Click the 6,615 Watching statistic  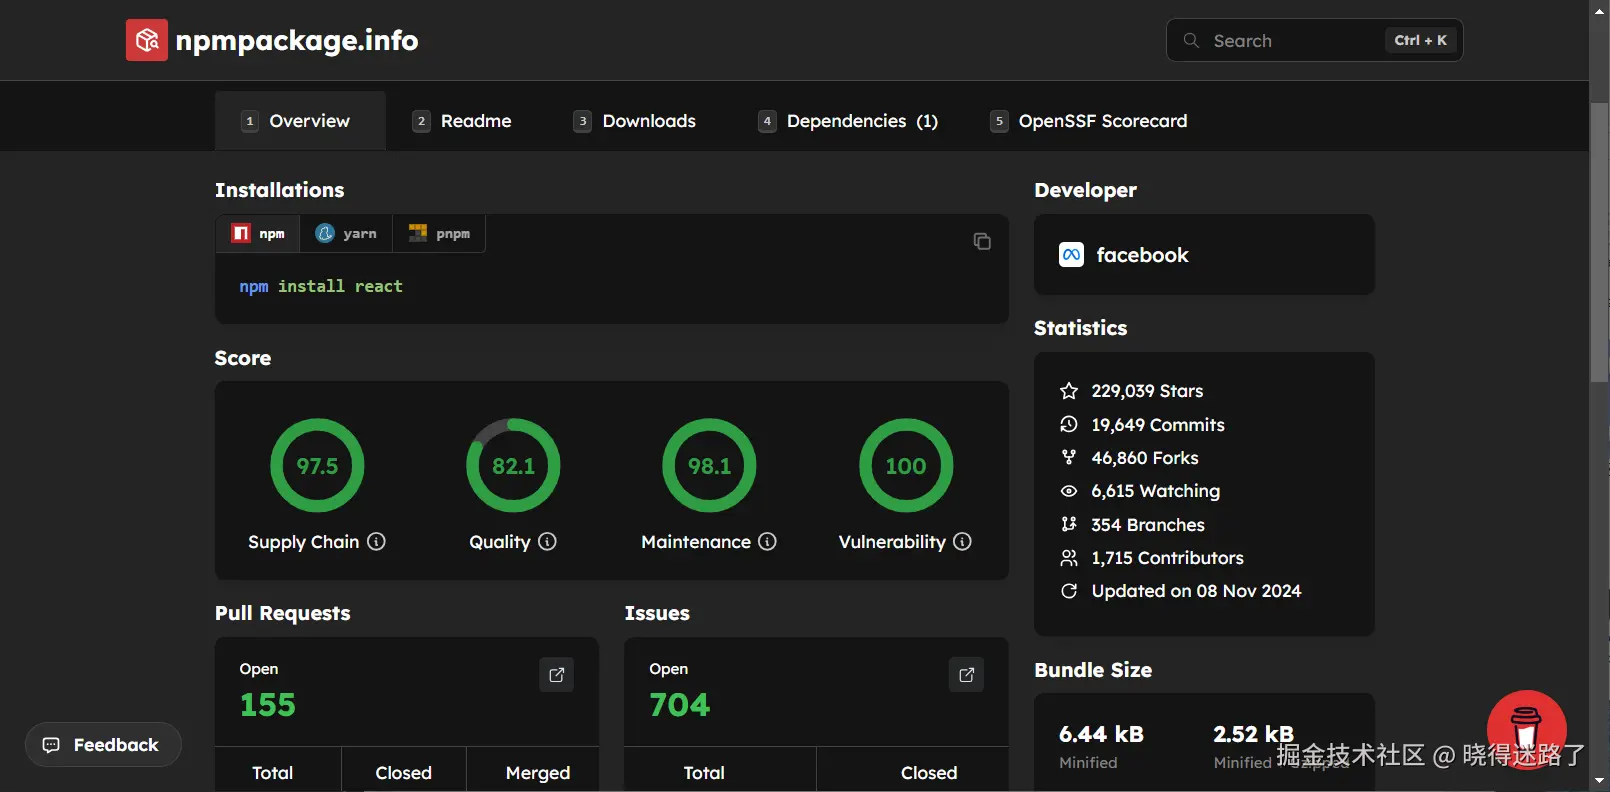pyautogui.click(x=1156, y=491)
